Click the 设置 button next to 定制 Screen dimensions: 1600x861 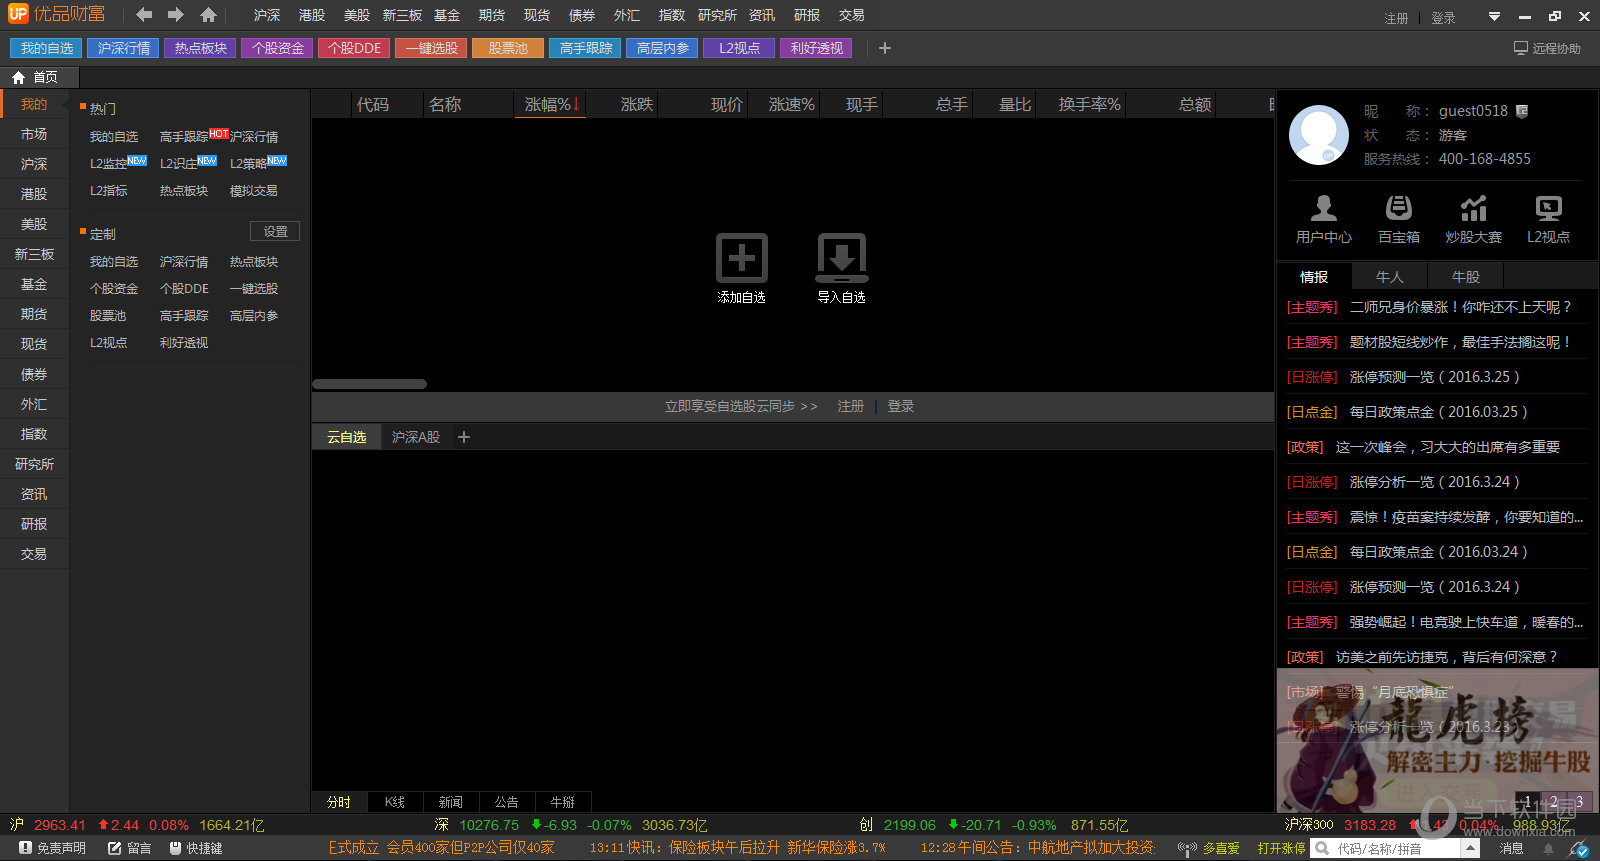(275, 232)
